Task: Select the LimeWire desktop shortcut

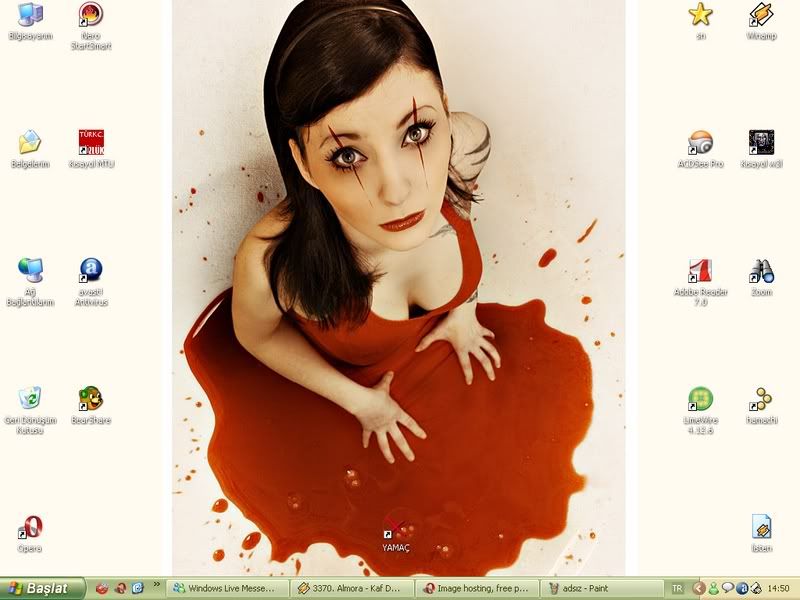Action: click(700, 400)
